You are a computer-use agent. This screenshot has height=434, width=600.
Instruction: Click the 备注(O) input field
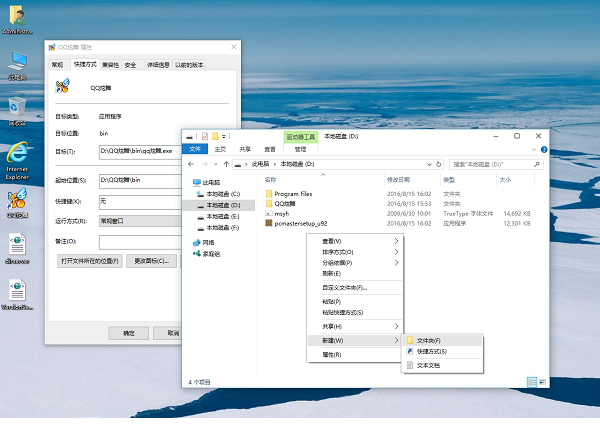click(x=140, y=242)
